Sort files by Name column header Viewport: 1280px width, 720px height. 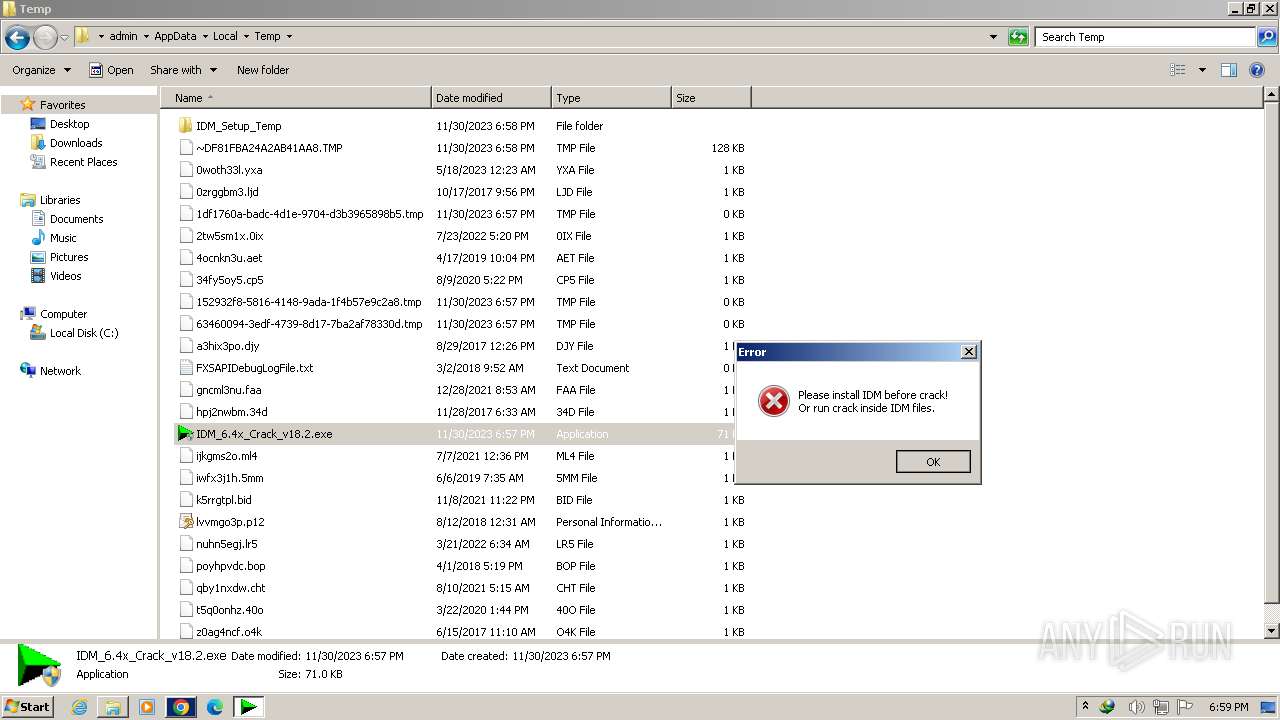click(x=296, y=98)
